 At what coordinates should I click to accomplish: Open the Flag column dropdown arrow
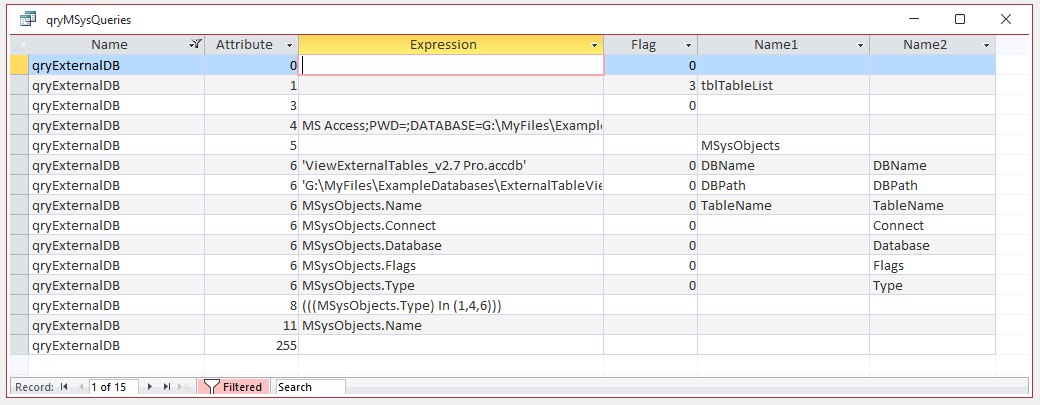coord(688,45)
